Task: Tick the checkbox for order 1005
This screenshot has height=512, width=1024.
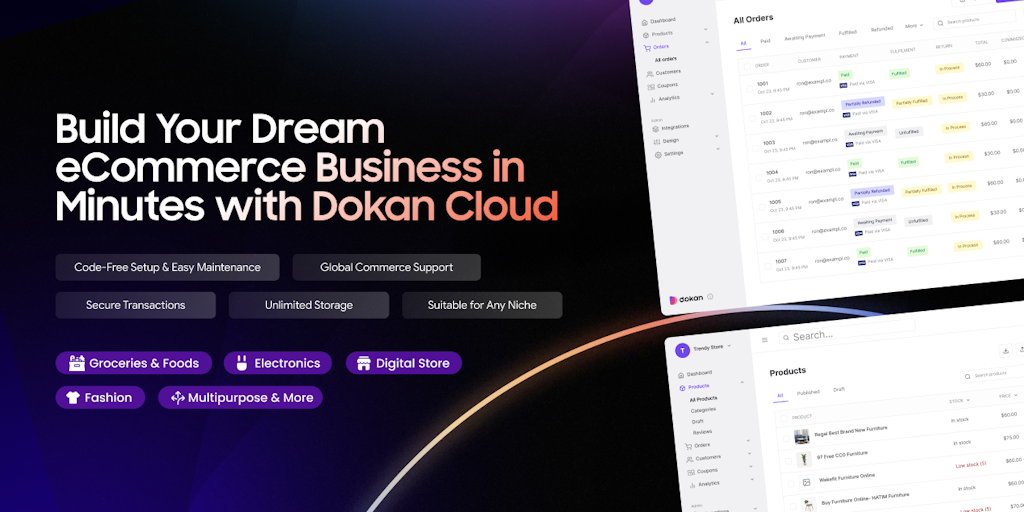Action: coord(761,207)
